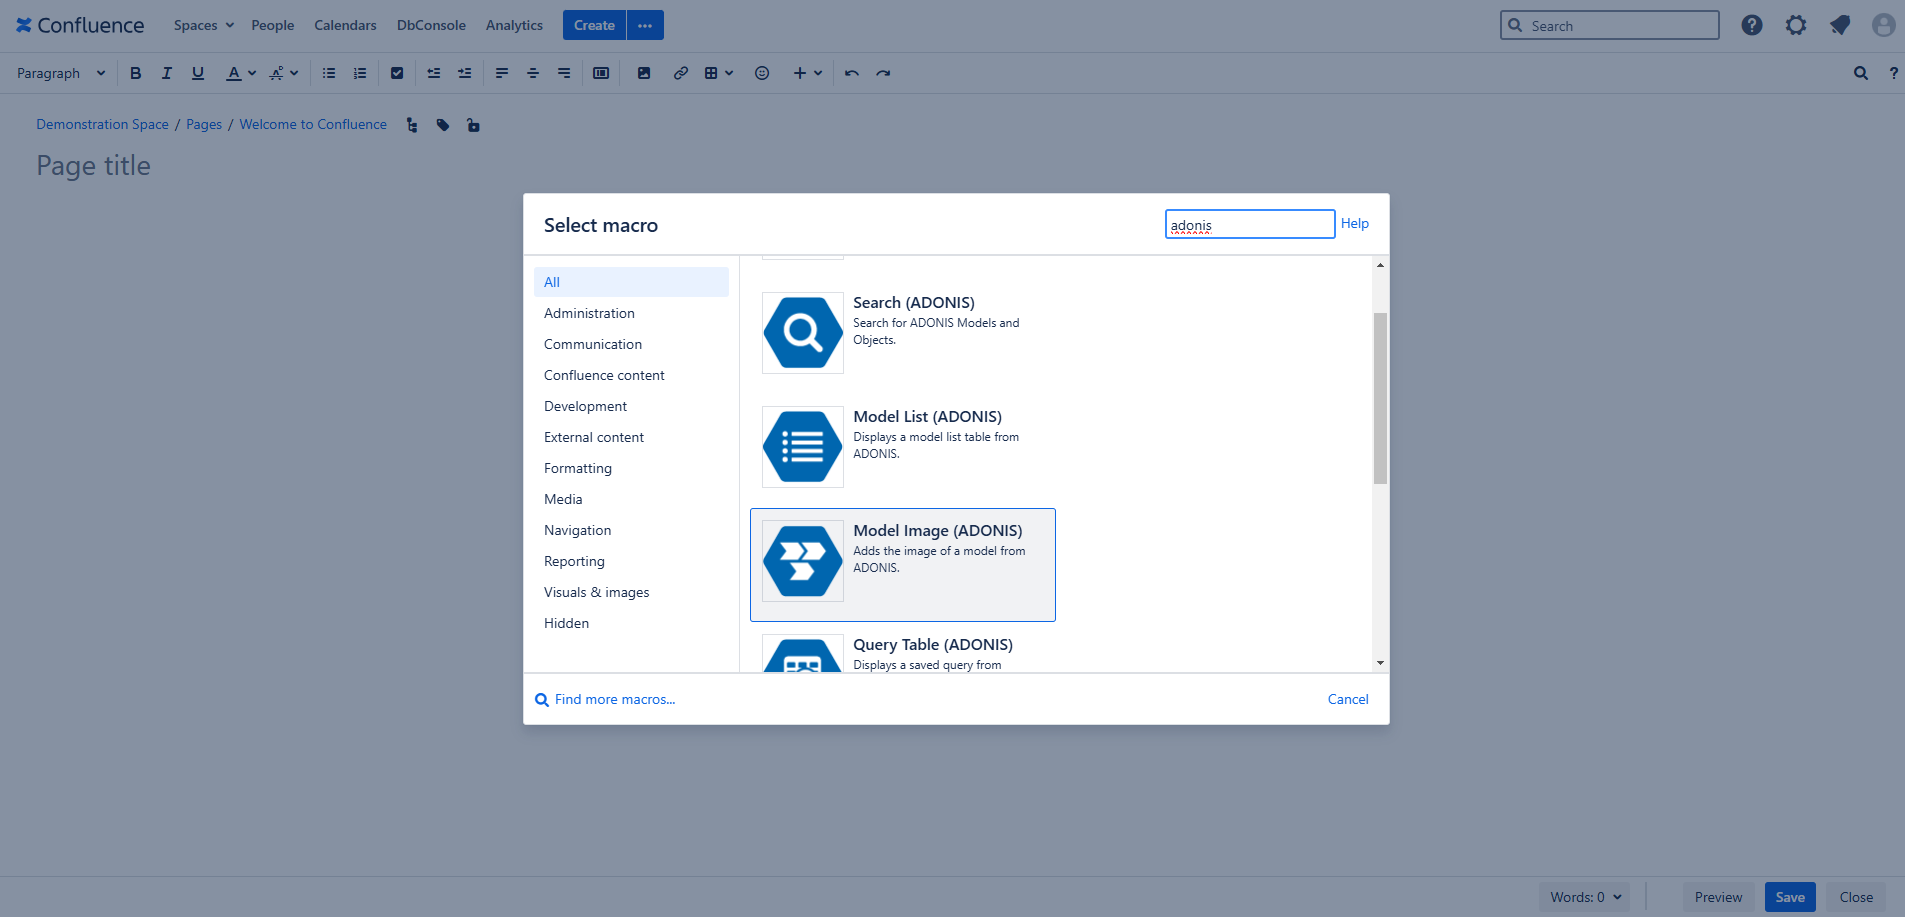Insert an emoji from the toolbar

762,72
